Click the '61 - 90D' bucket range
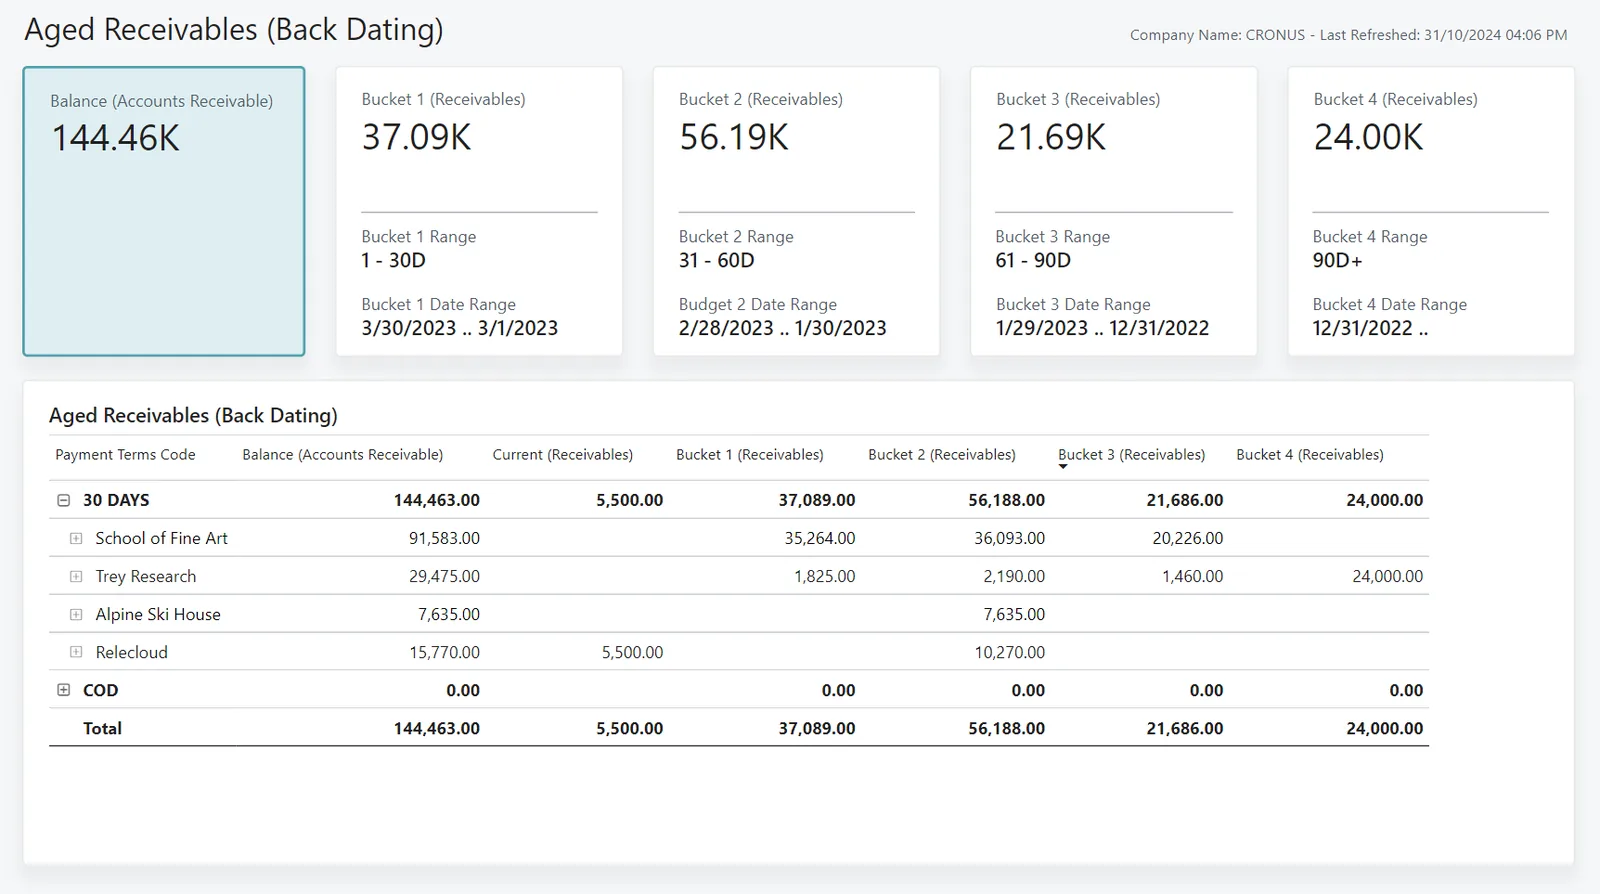The image size is (1600, 894). [1033, 261]
